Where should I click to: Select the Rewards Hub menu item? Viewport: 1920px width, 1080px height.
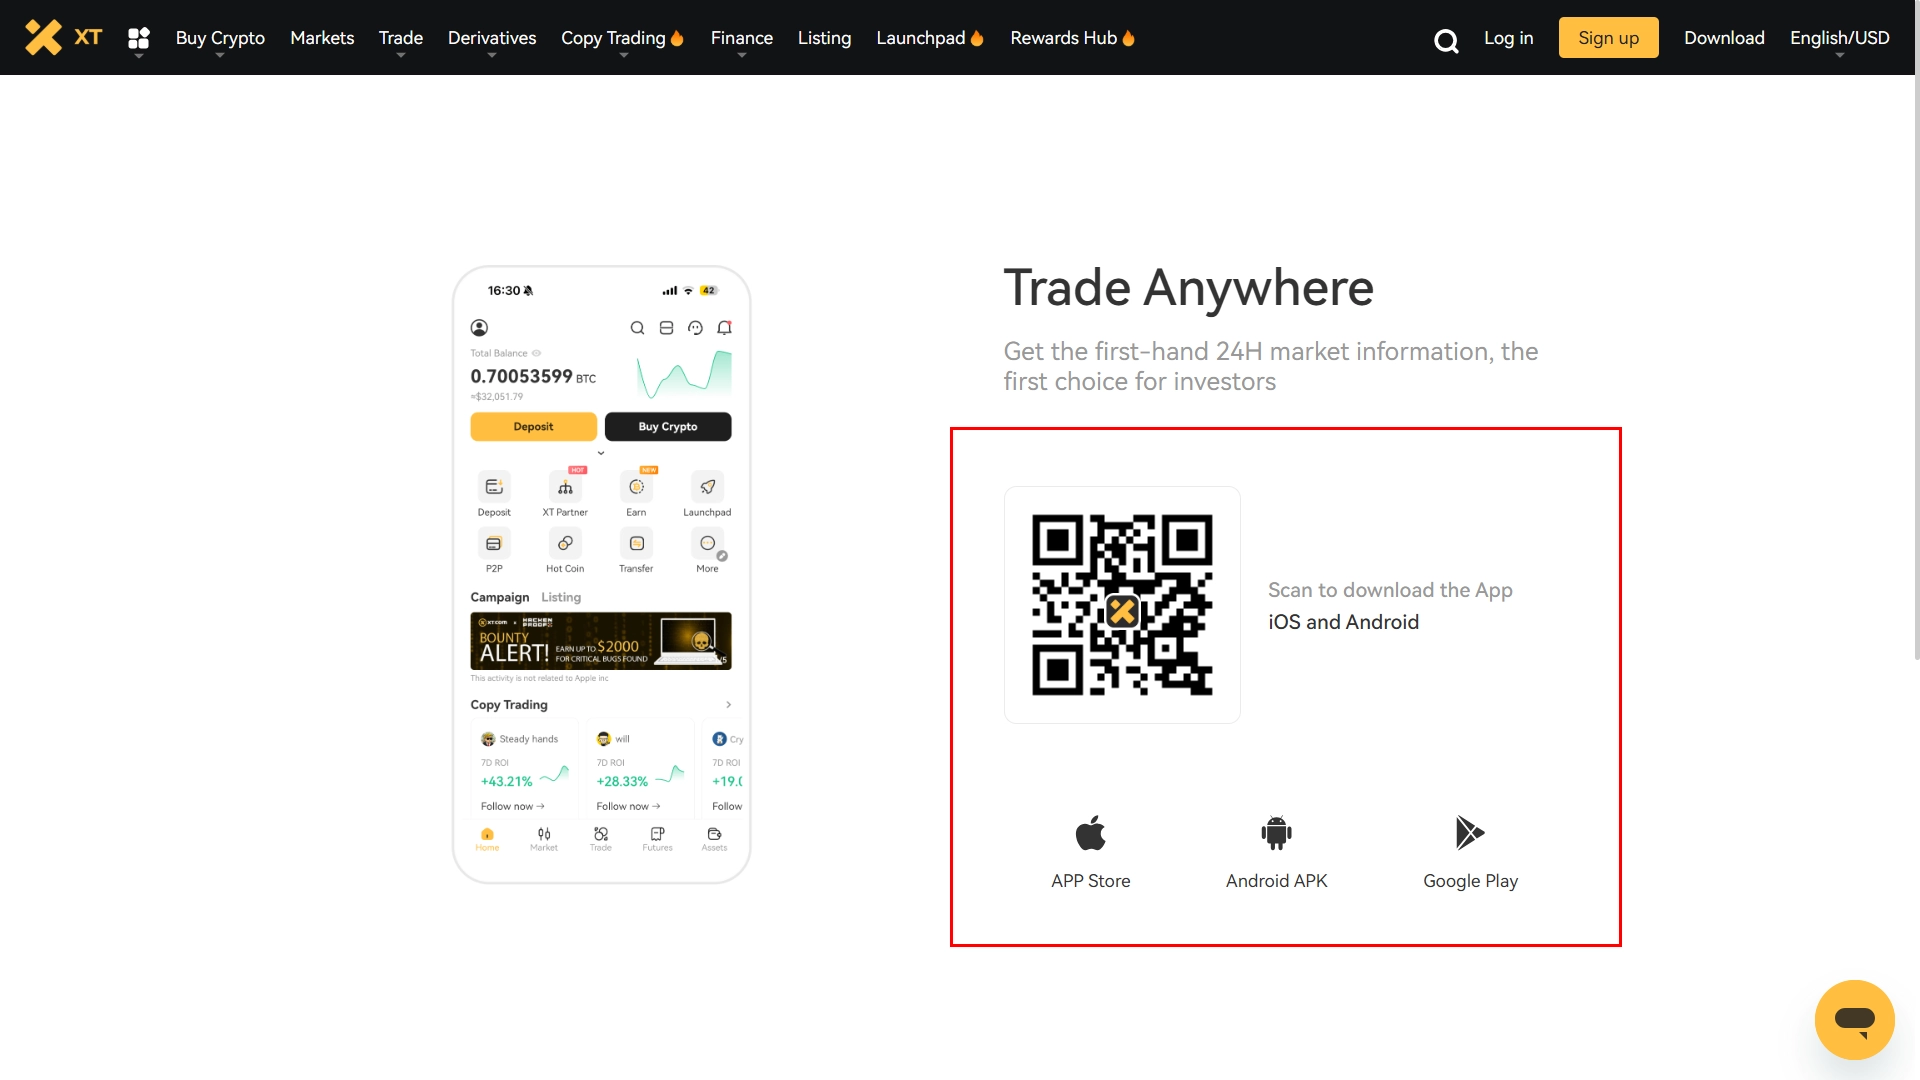click(x=1071, y=37)
